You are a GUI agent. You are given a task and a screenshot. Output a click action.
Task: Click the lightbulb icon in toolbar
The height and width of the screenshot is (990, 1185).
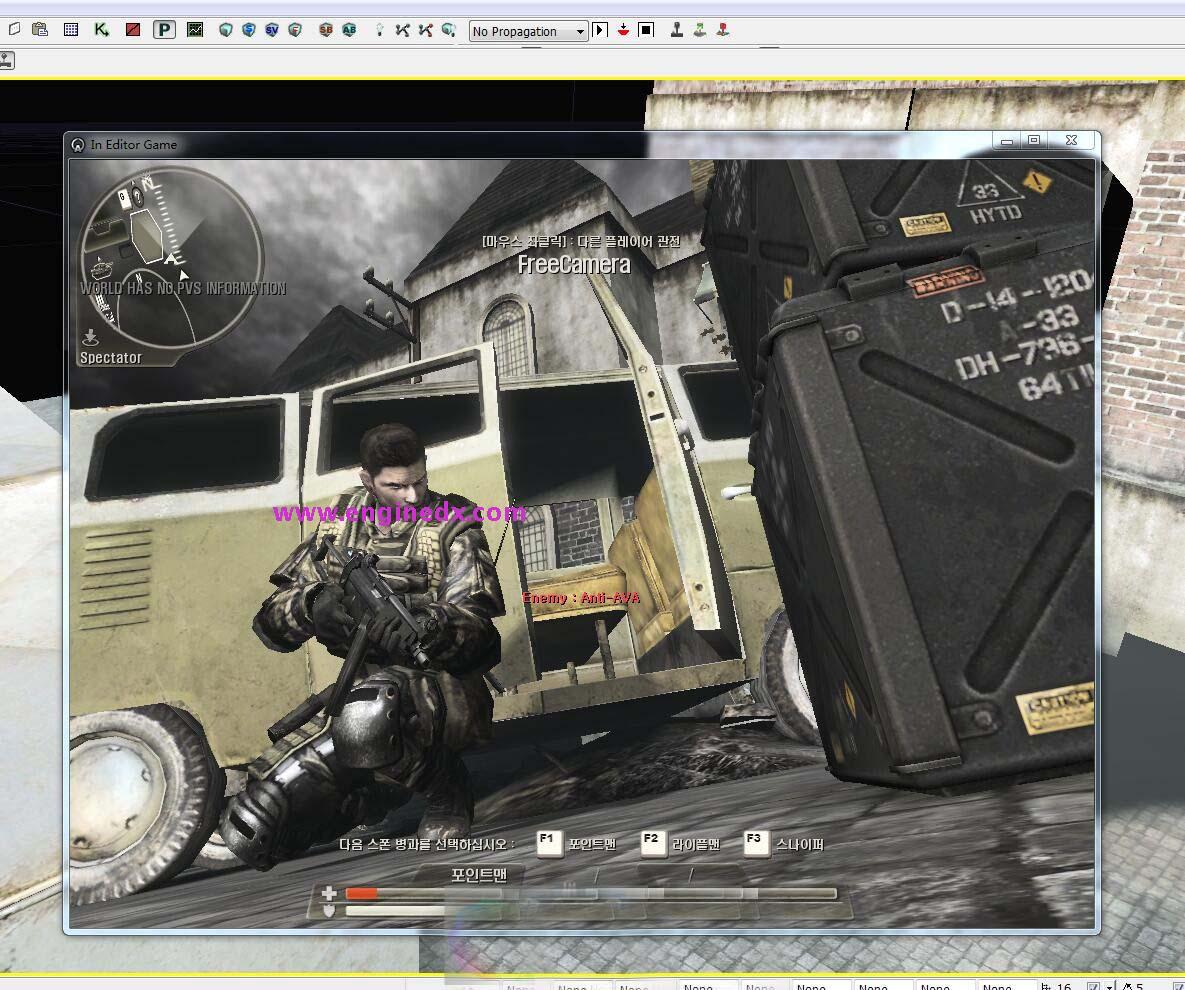(x=379, y=29)
